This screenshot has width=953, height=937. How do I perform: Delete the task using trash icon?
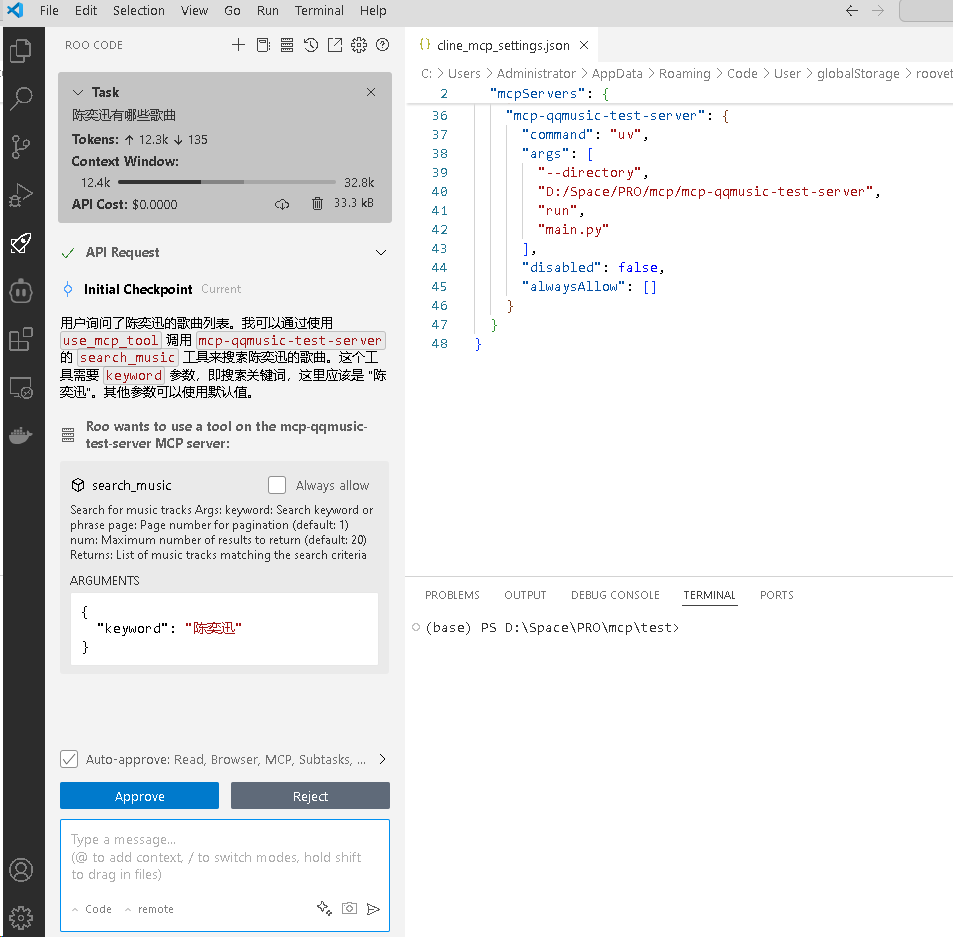(x=317, y=204)
